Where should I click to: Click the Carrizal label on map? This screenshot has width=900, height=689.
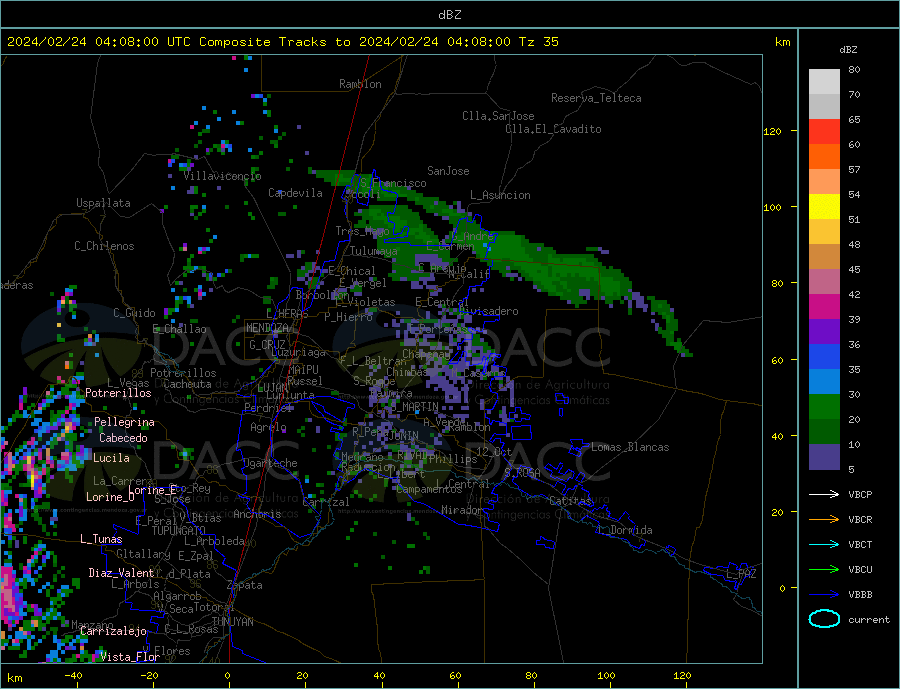click(326, 502)
